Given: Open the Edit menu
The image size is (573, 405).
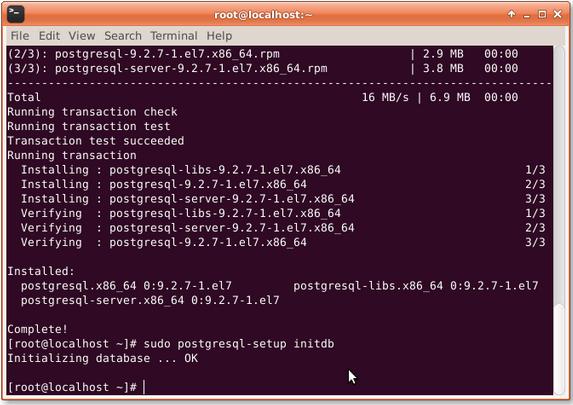Looking at the screenshot, I should point(49,36).
